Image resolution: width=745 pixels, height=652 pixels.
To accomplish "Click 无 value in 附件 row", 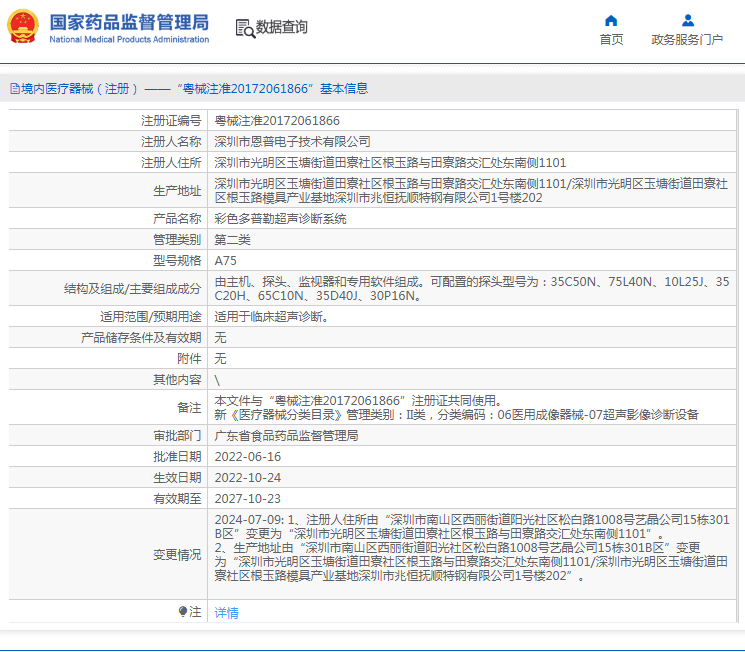I will pyautogui.click(x=220, y=358).
